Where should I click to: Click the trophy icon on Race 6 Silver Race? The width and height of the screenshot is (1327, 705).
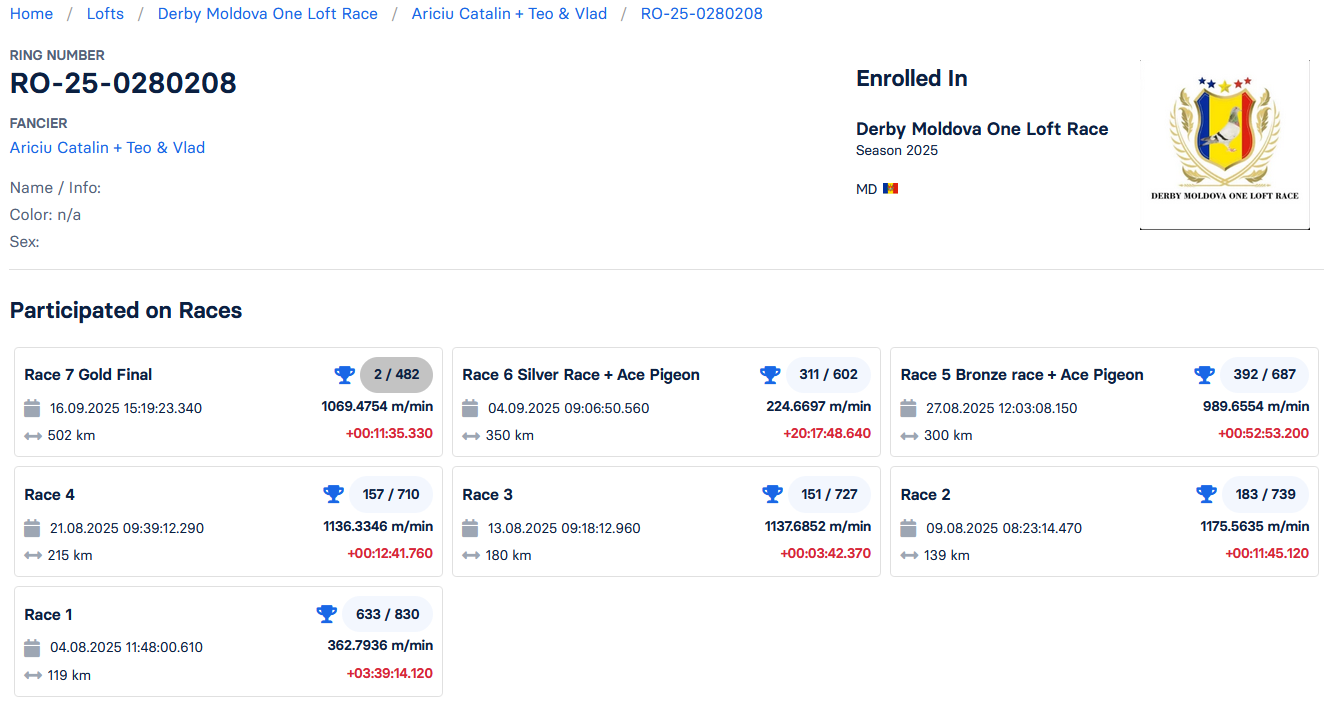pyautogui.click(x=770, y=375)
